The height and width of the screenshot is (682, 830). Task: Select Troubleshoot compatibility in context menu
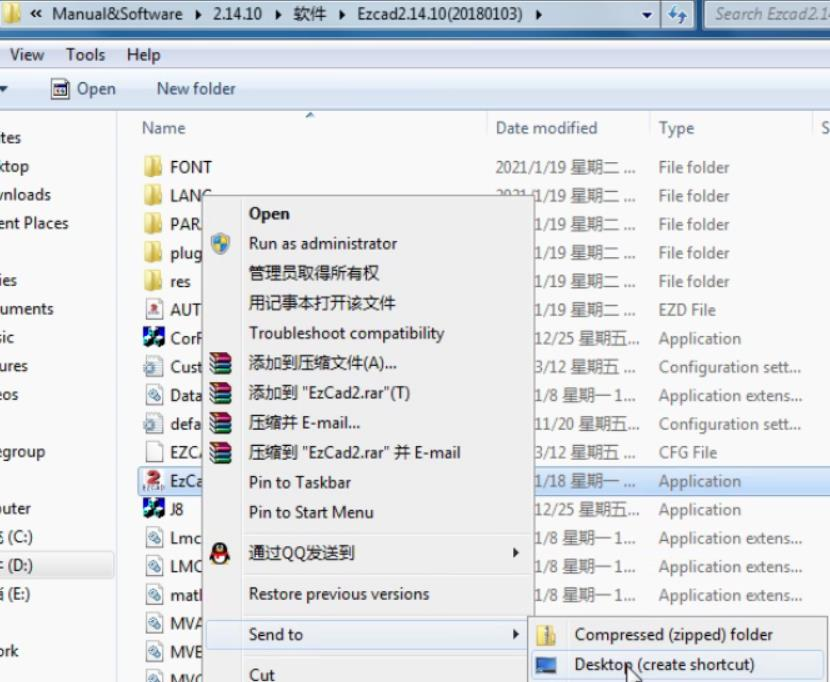pyautogui.click(x=346, y=333)
